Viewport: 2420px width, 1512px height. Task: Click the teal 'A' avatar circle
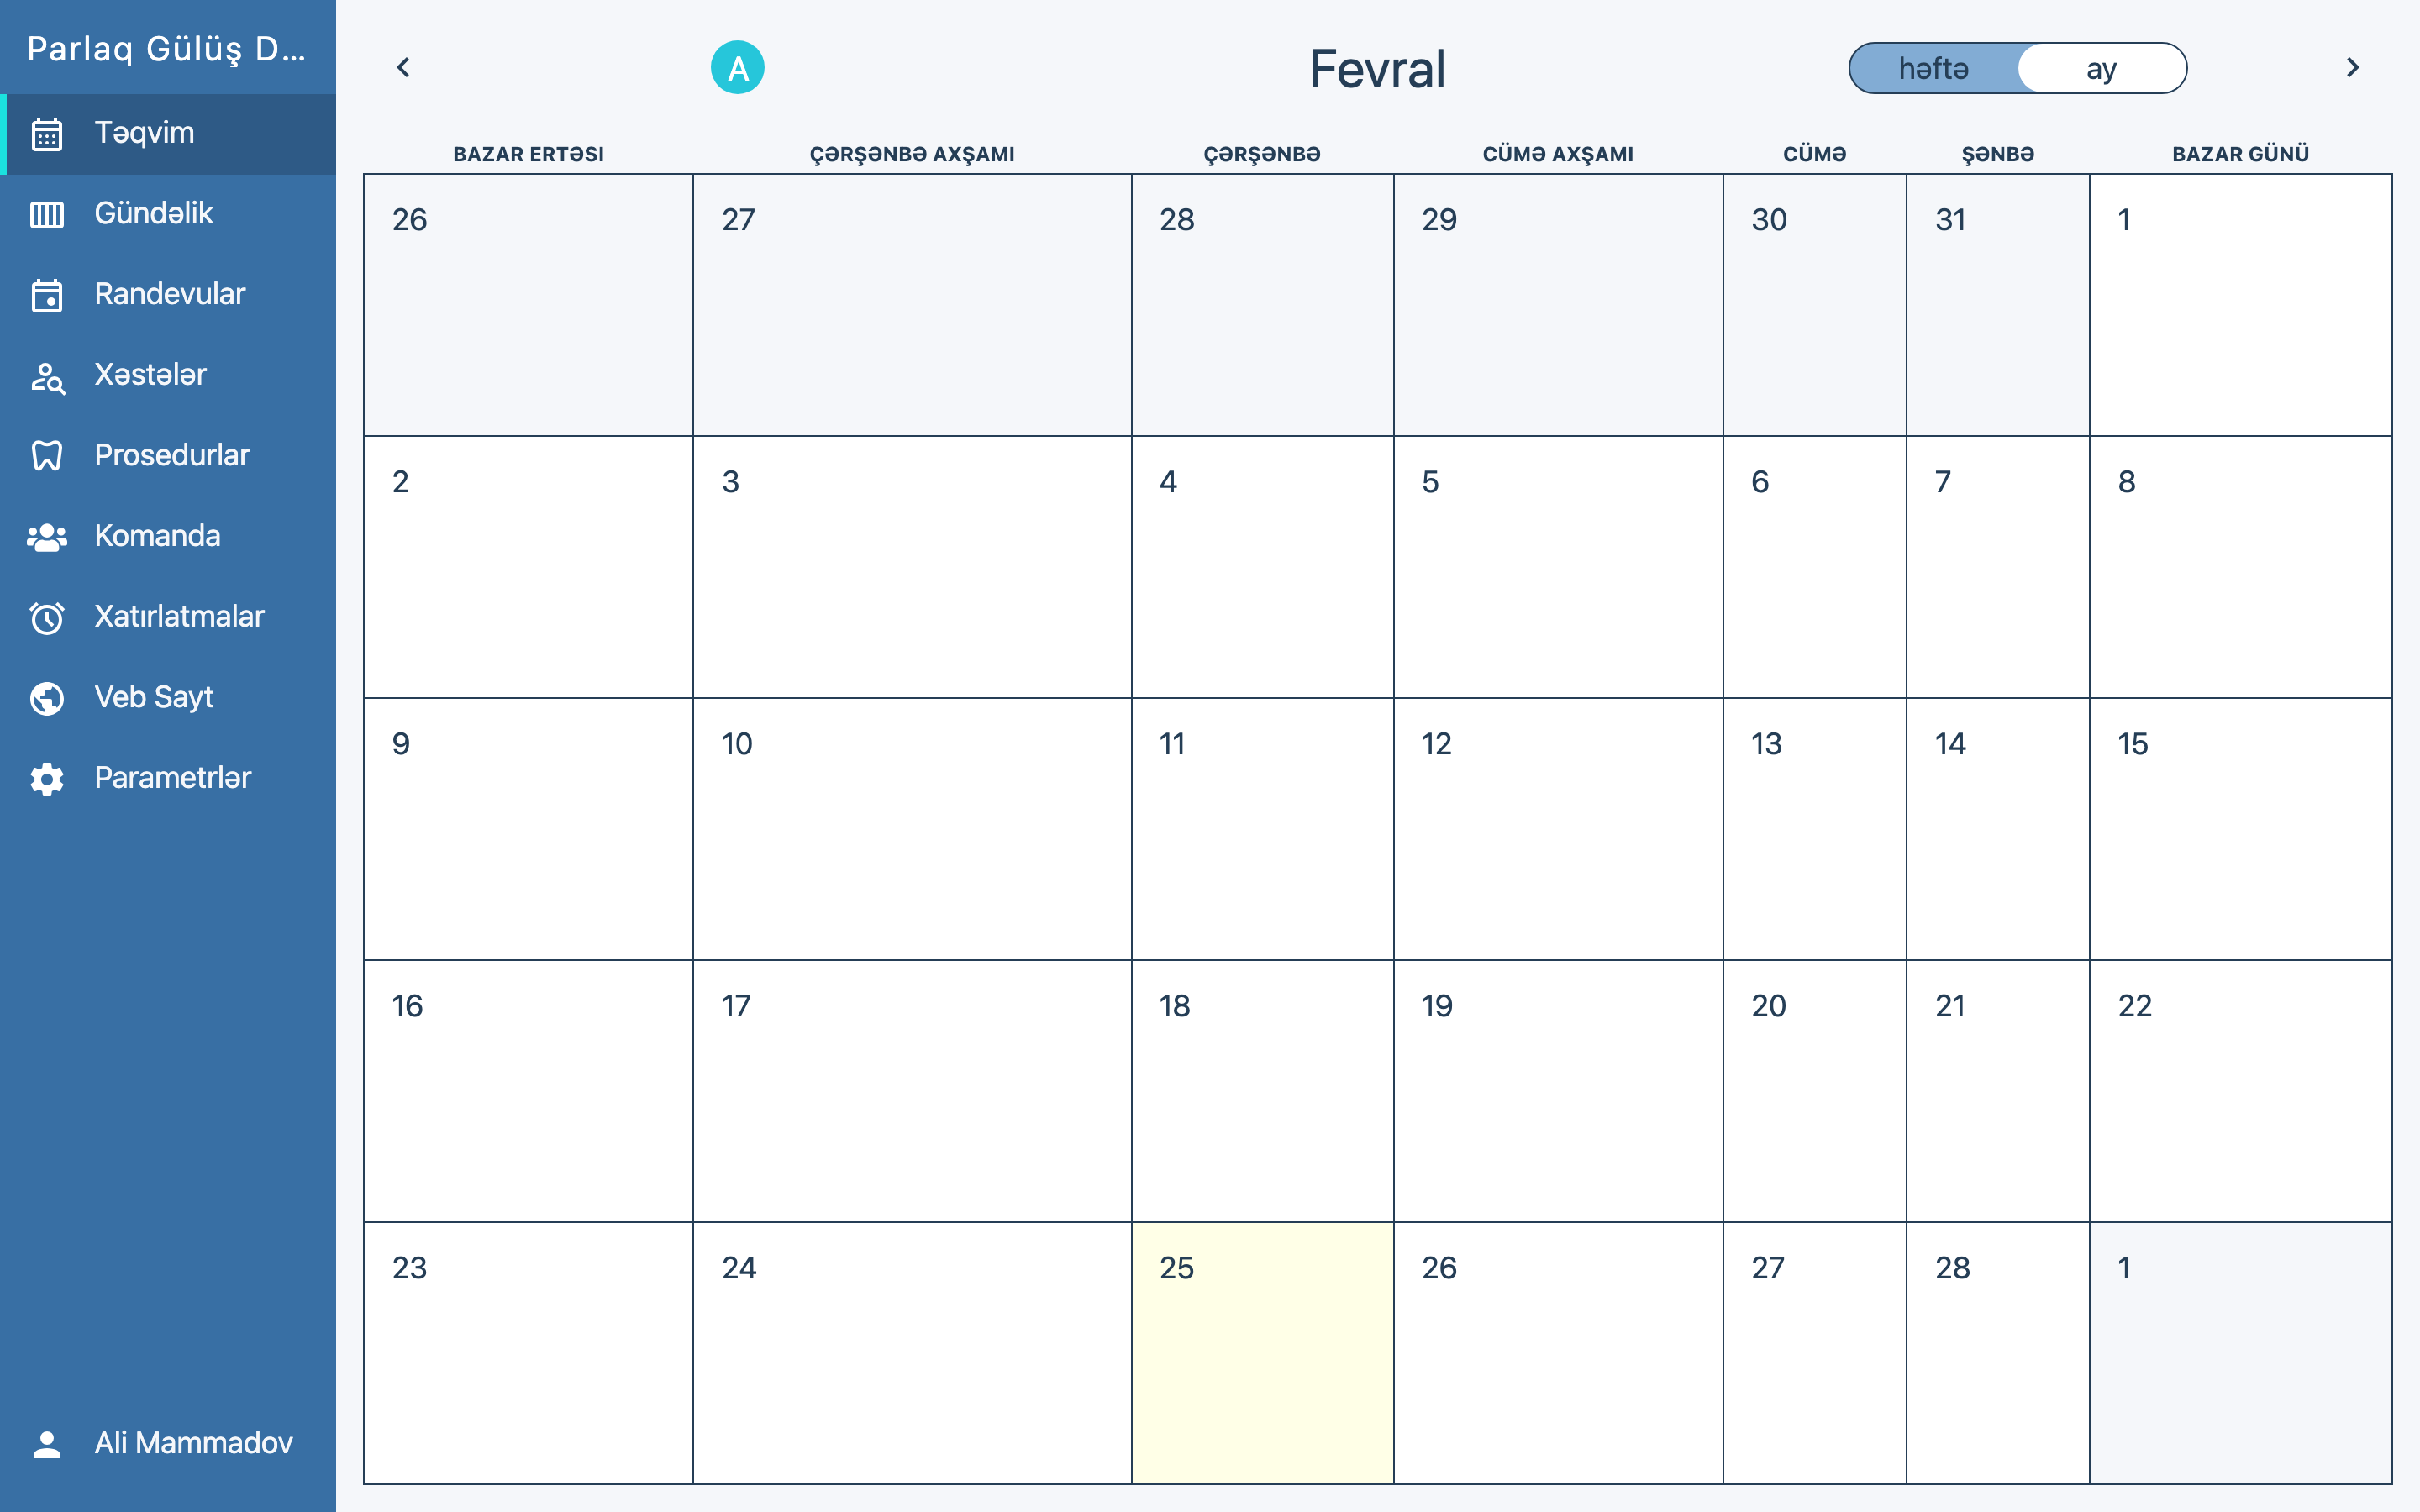pyautogui.click(x=737, y=68)
